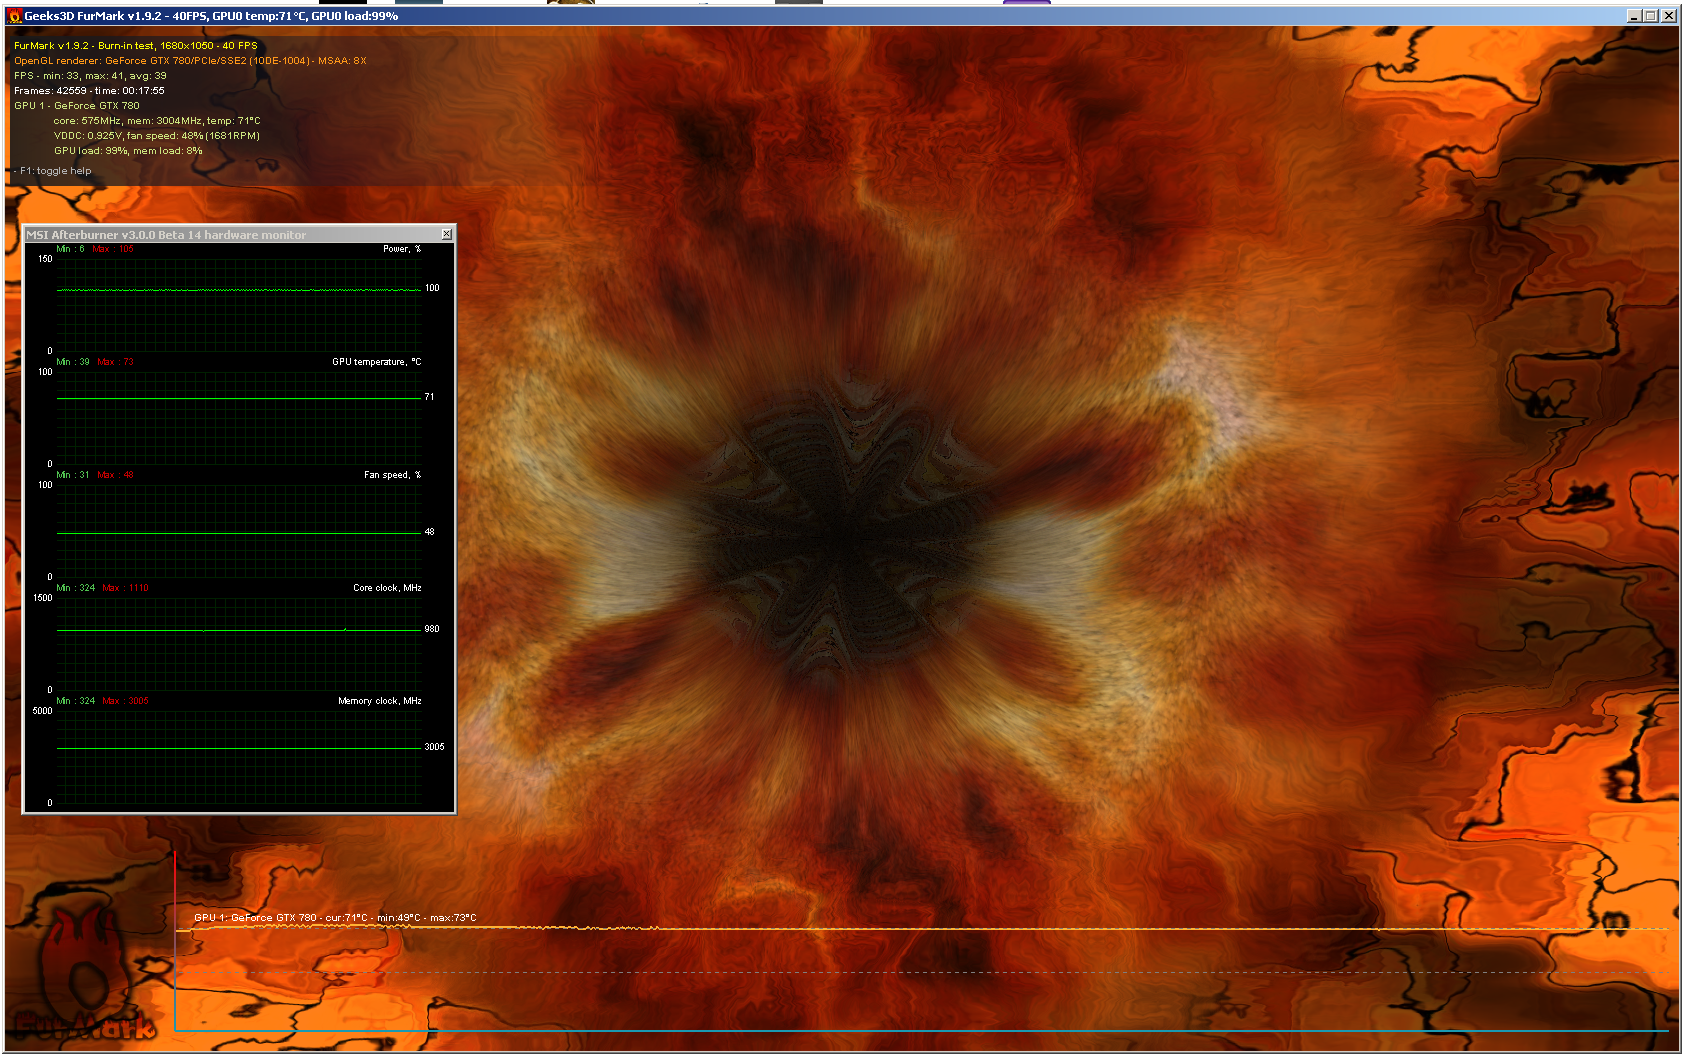Click the power graph 'Max : 105' readout
Image resolution: width=1684 pixels, height=1056 pixels.
tap(113, 249)
